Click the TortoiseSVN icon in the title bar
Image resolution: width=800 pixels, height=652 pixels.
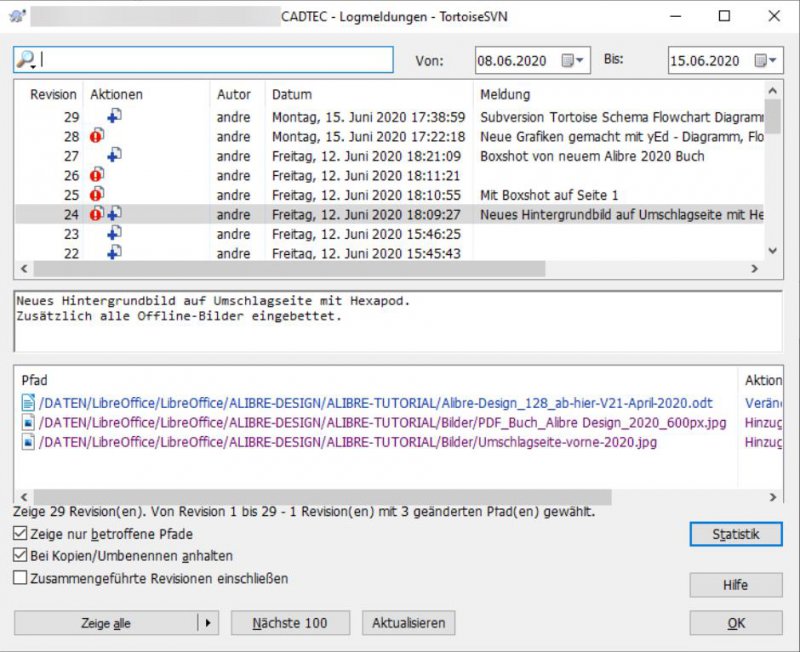[17, 16]
